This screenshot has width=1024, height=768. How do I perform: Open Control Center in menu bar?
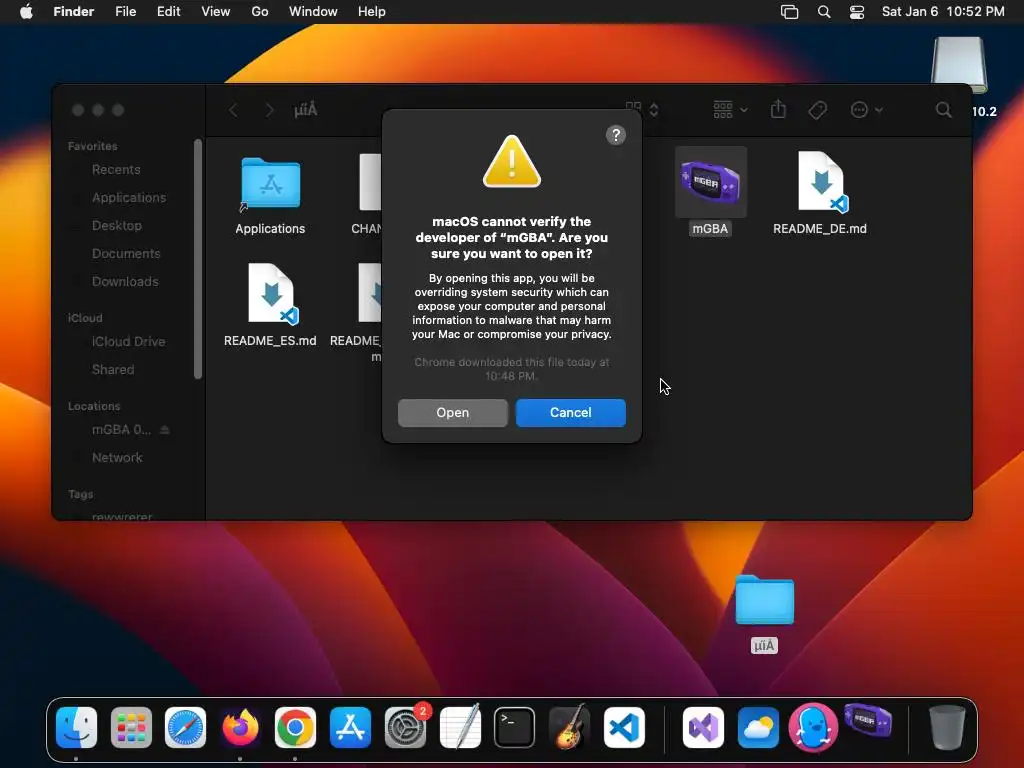click(x=857, y=12)
